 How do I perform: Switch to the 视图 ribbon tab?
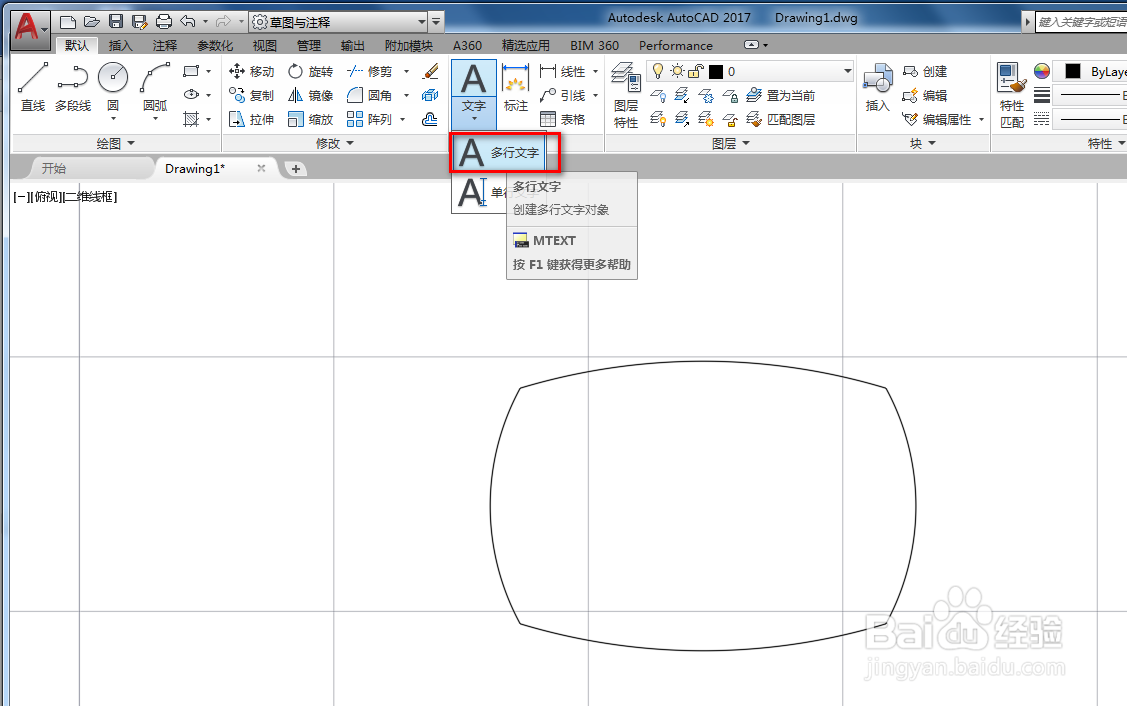[x=264, y=45]
